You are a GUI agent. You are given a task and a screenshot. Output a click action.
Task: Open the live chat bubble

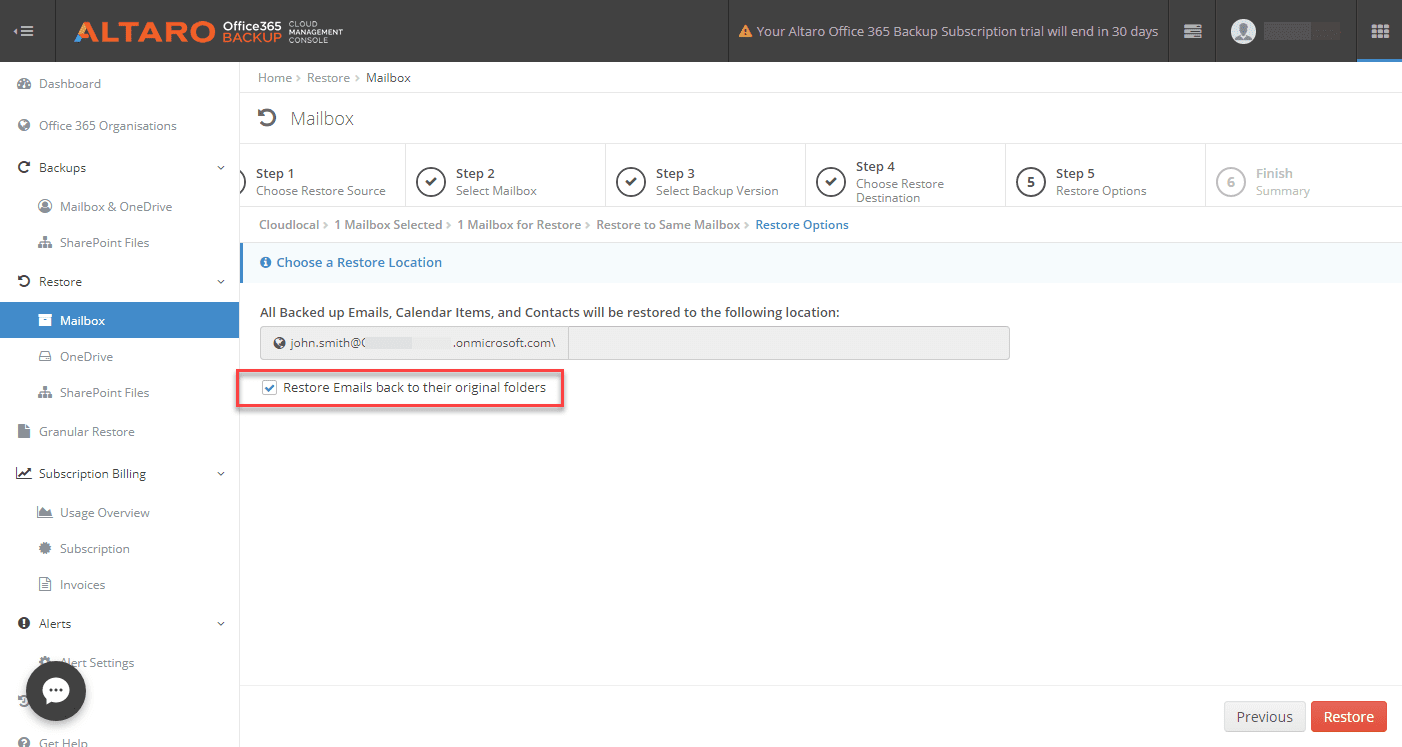coord(56,691)
